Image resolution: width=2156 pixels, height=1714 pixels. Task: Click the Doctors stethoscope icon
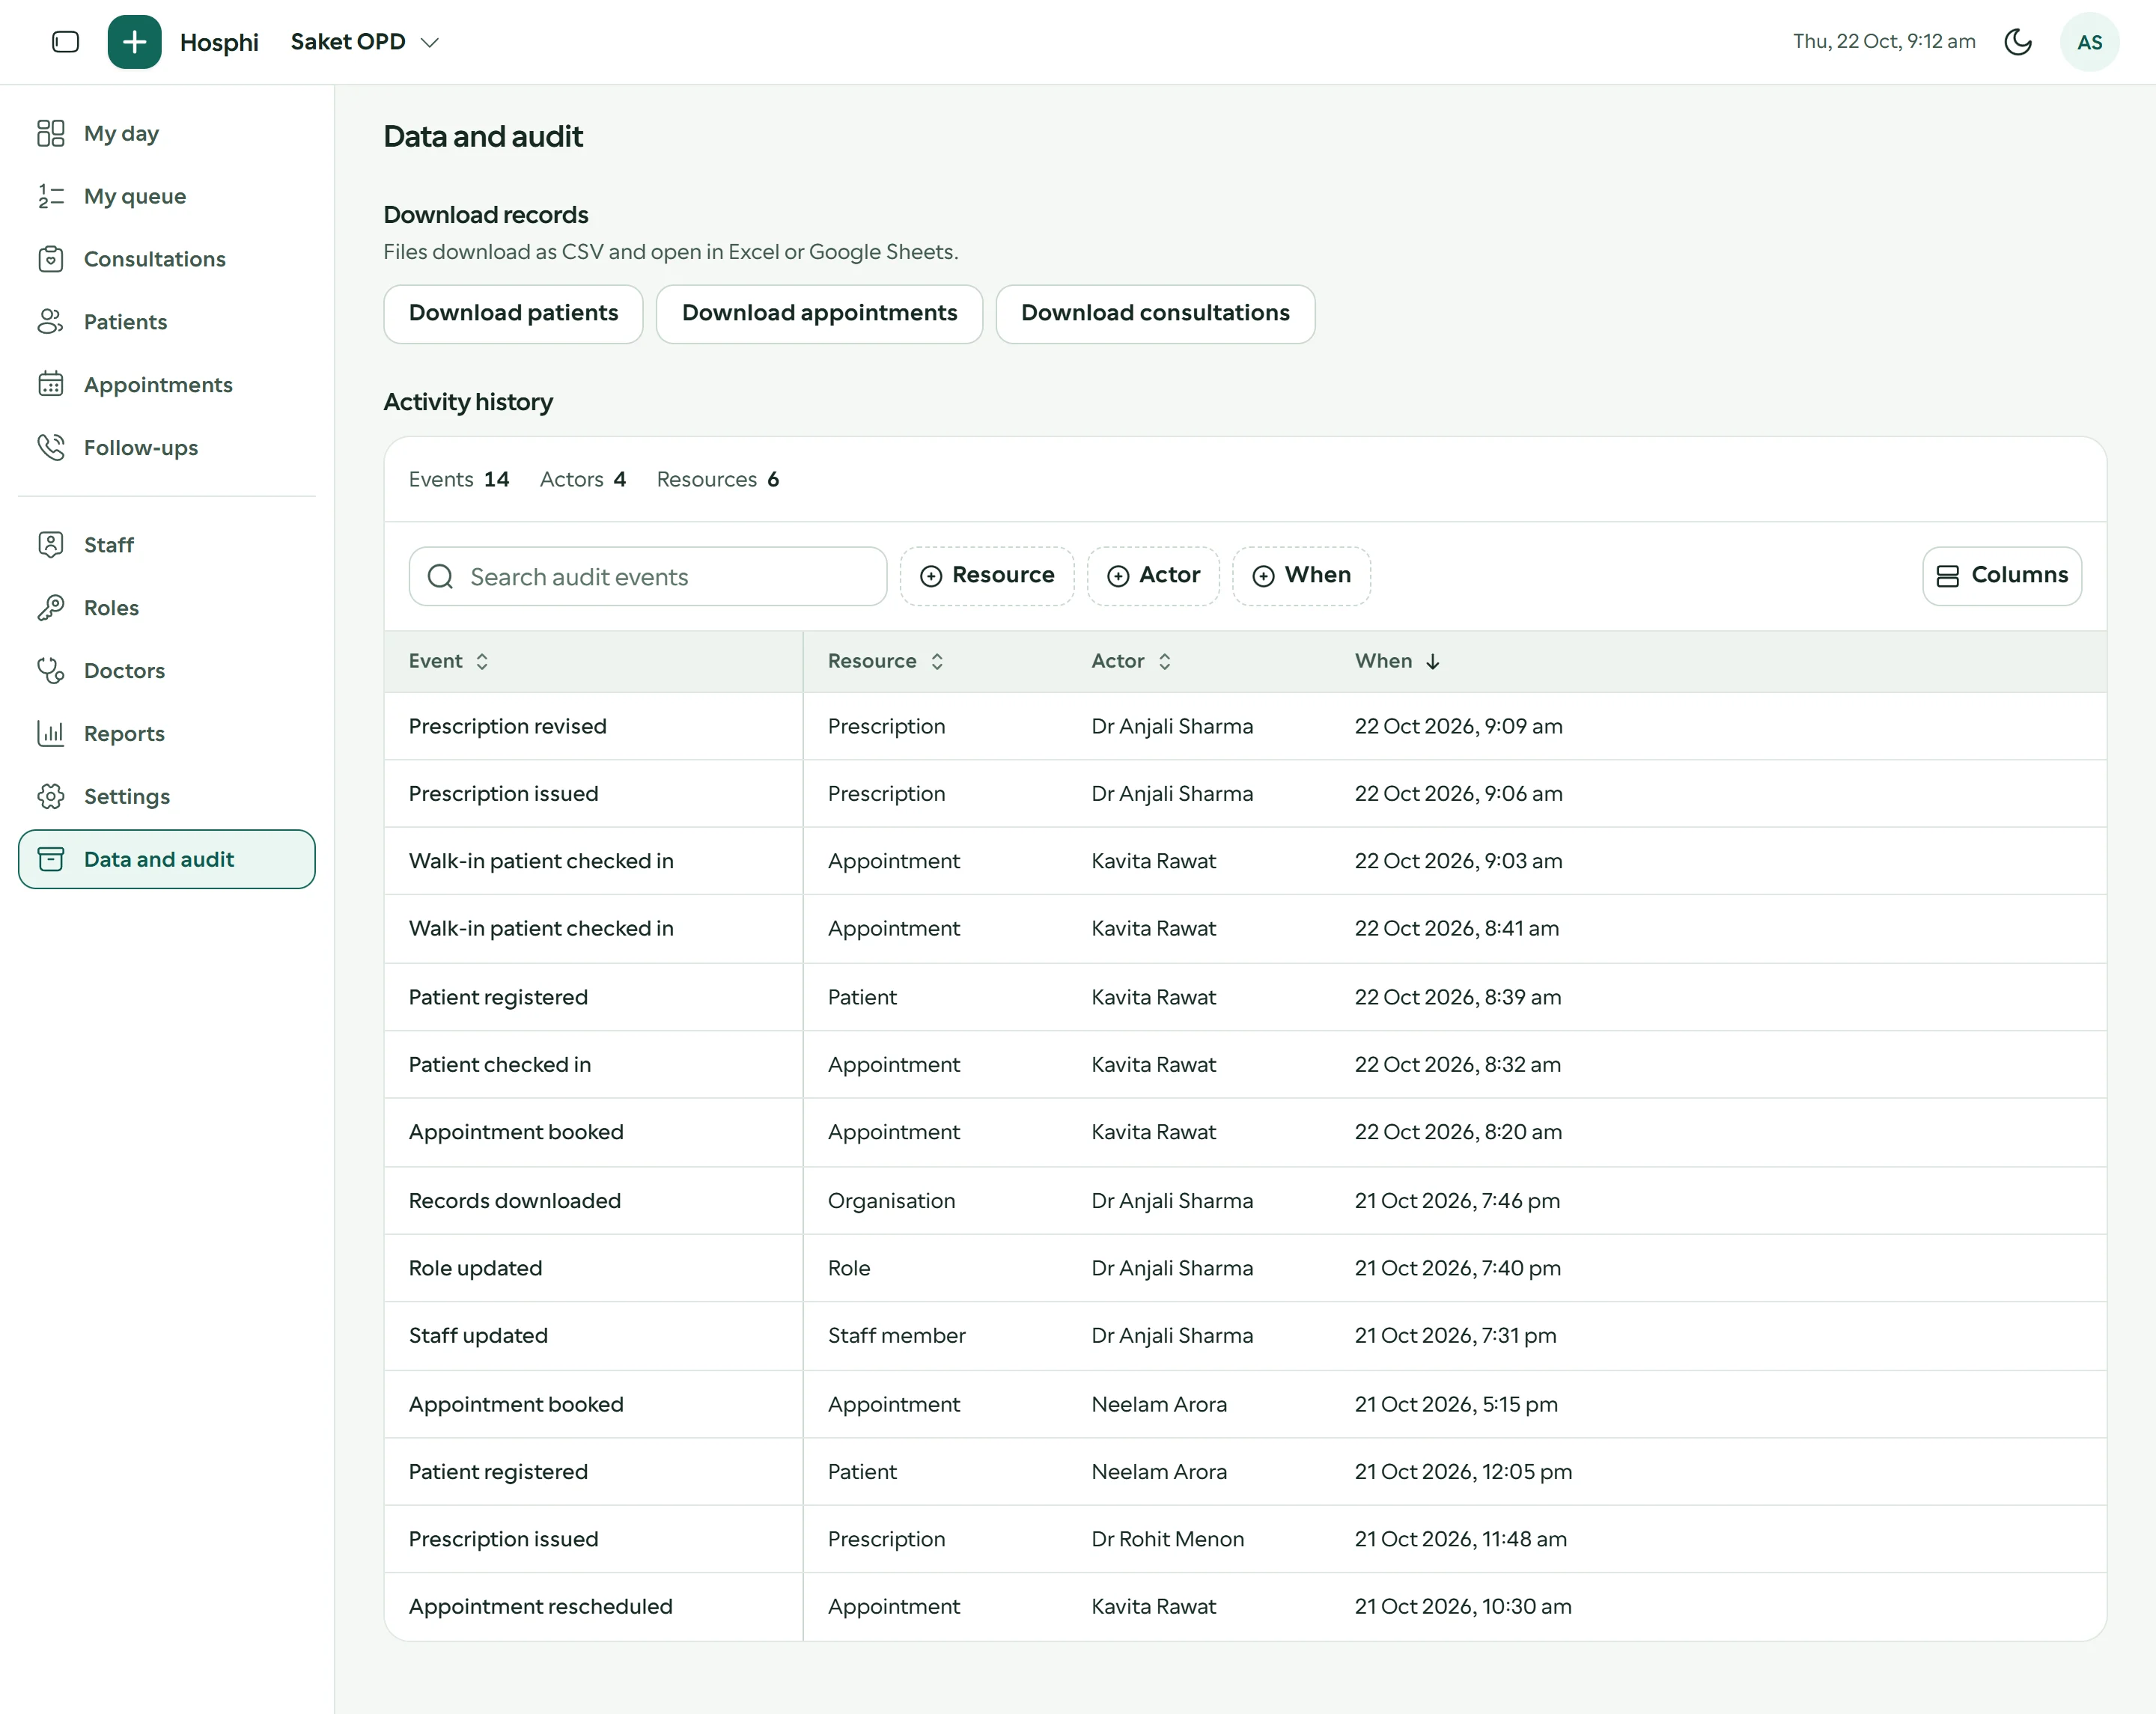[51, 671]
